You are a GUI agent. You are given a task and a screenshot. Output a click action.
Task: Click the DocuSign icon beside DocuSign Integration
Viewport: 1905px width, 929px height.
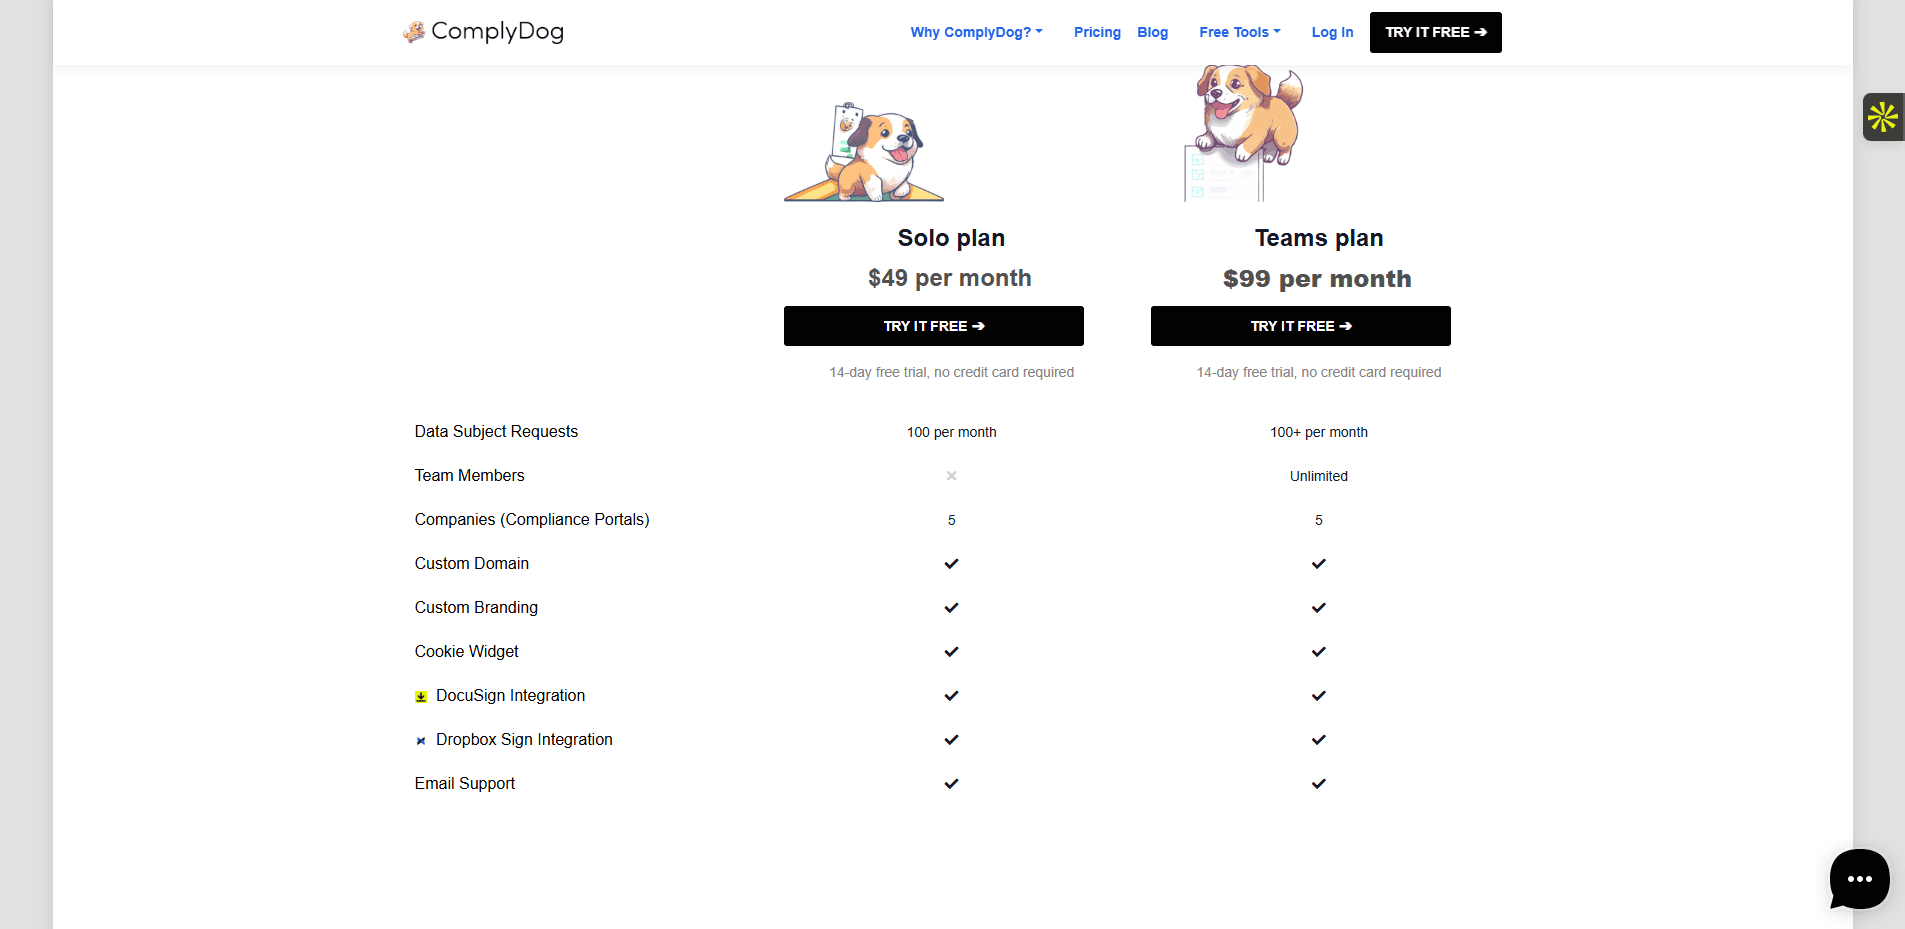click(x=421, y=697)
